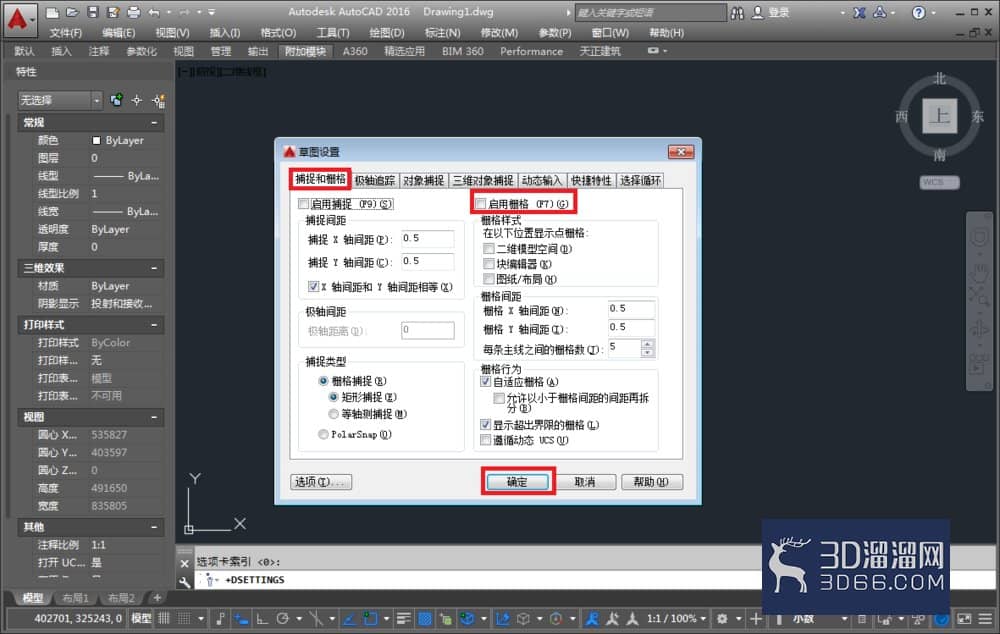Click the 确定 OK button
Screen dimensions: 1000x634
517,482
